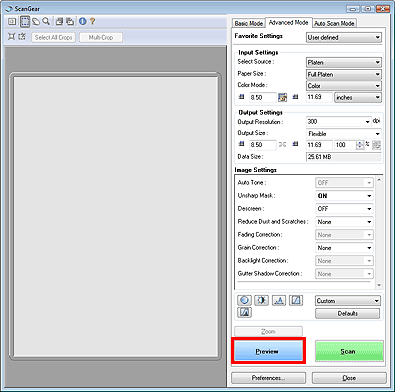Select the Crop tool in toolbar
The height and width of the screenshot is (392, 395).
tap(25, 22)
